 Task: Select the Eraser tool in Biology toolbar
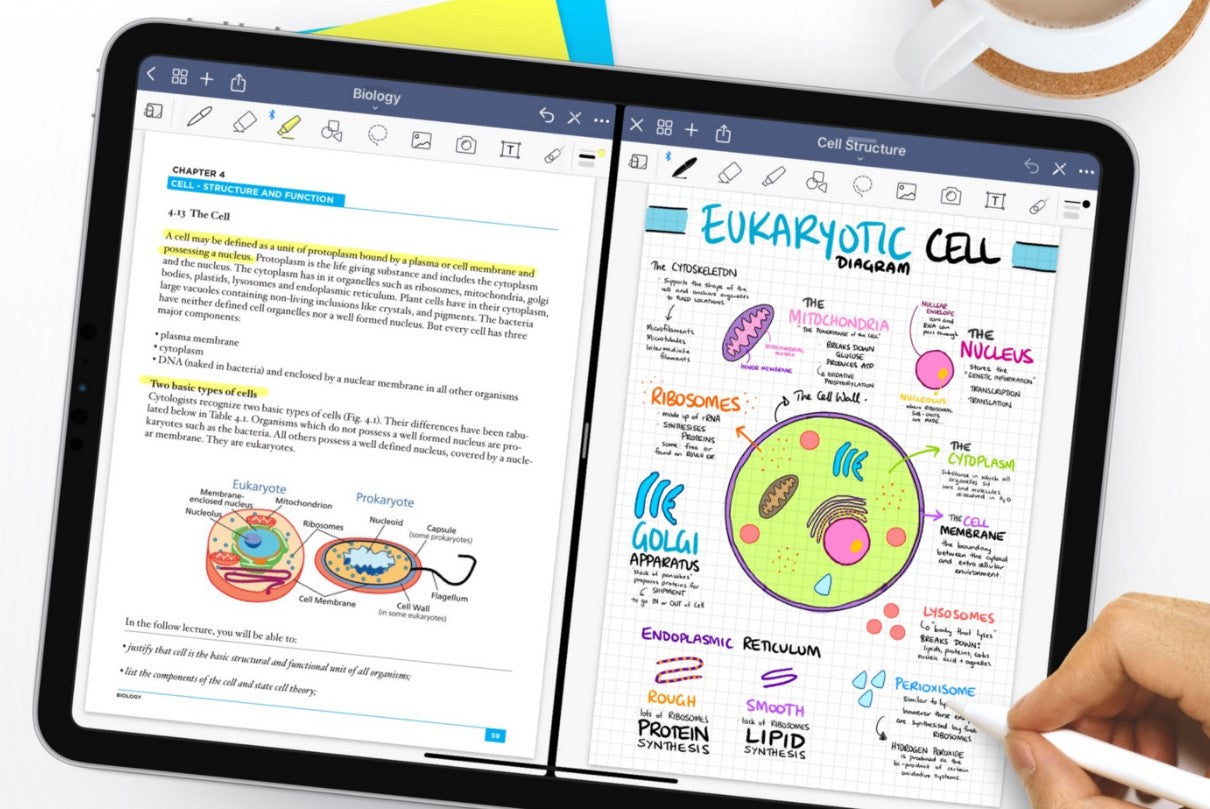(244, 121)
